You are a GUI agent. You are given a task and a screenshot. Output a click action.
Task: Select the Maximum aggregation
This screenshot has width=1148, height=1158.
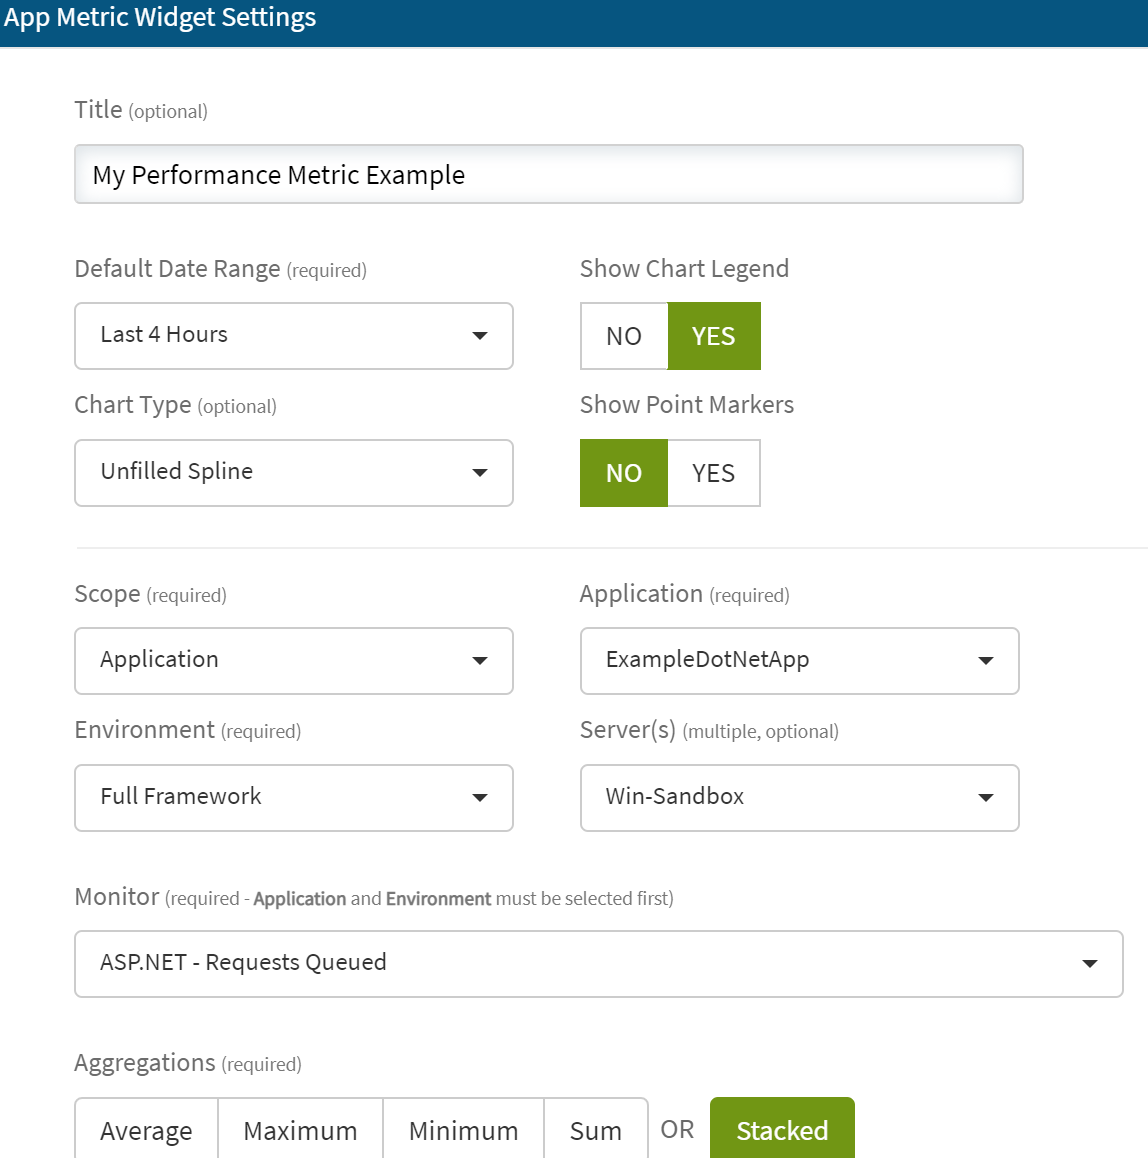point(300,1130)
